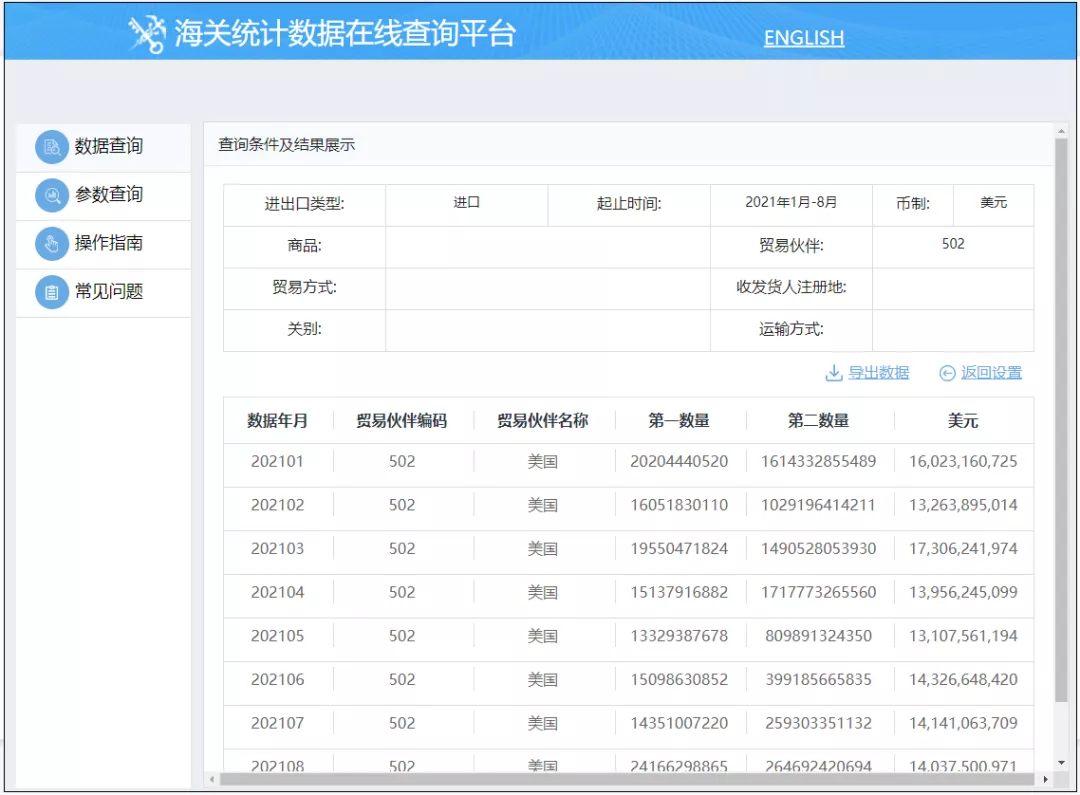Open the 数据查询 menu item
This screenshot has height=795, width=1080.
(109, 147)
